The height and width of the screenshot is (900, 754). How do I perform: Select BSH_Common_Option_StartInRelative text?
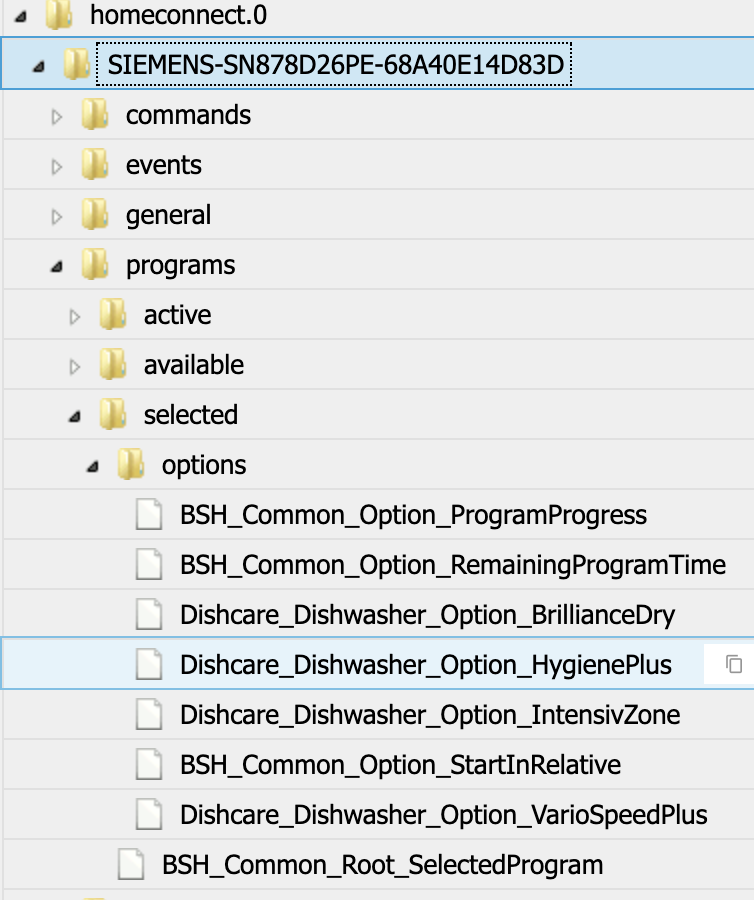point(401,766)
